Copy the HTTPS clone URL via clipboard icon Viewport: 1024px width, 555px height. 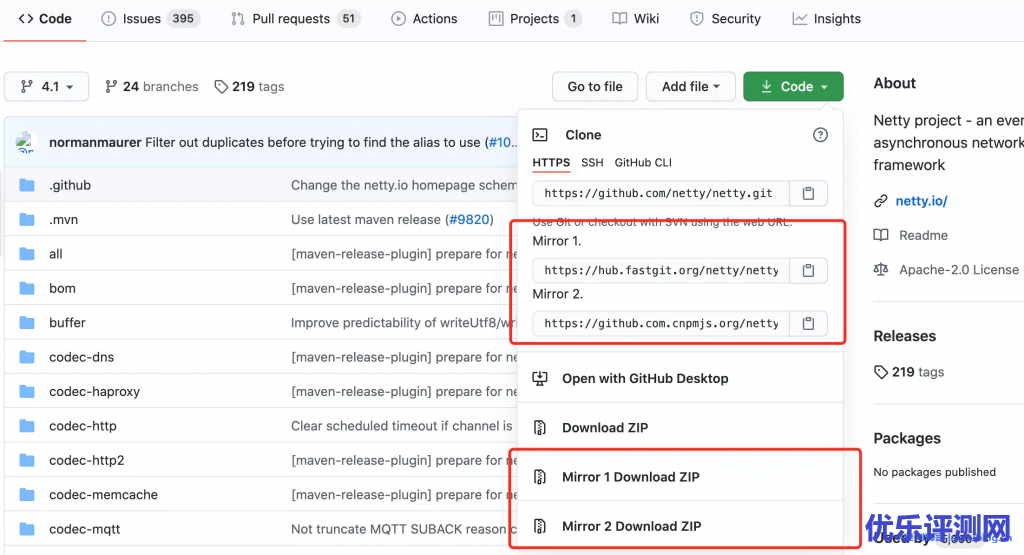click(x=809, y=193)
